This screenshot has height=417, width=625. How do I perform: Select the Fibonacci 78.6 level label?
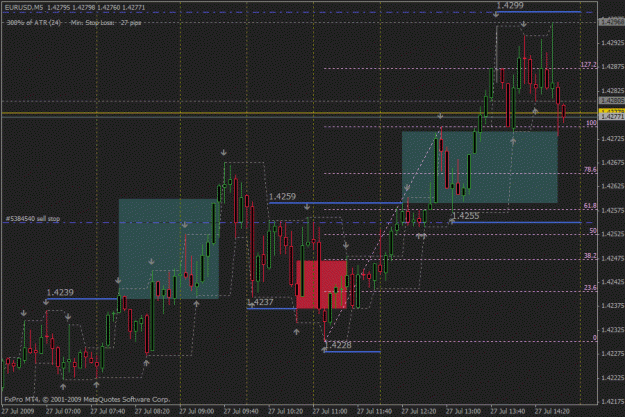point(590,169)
